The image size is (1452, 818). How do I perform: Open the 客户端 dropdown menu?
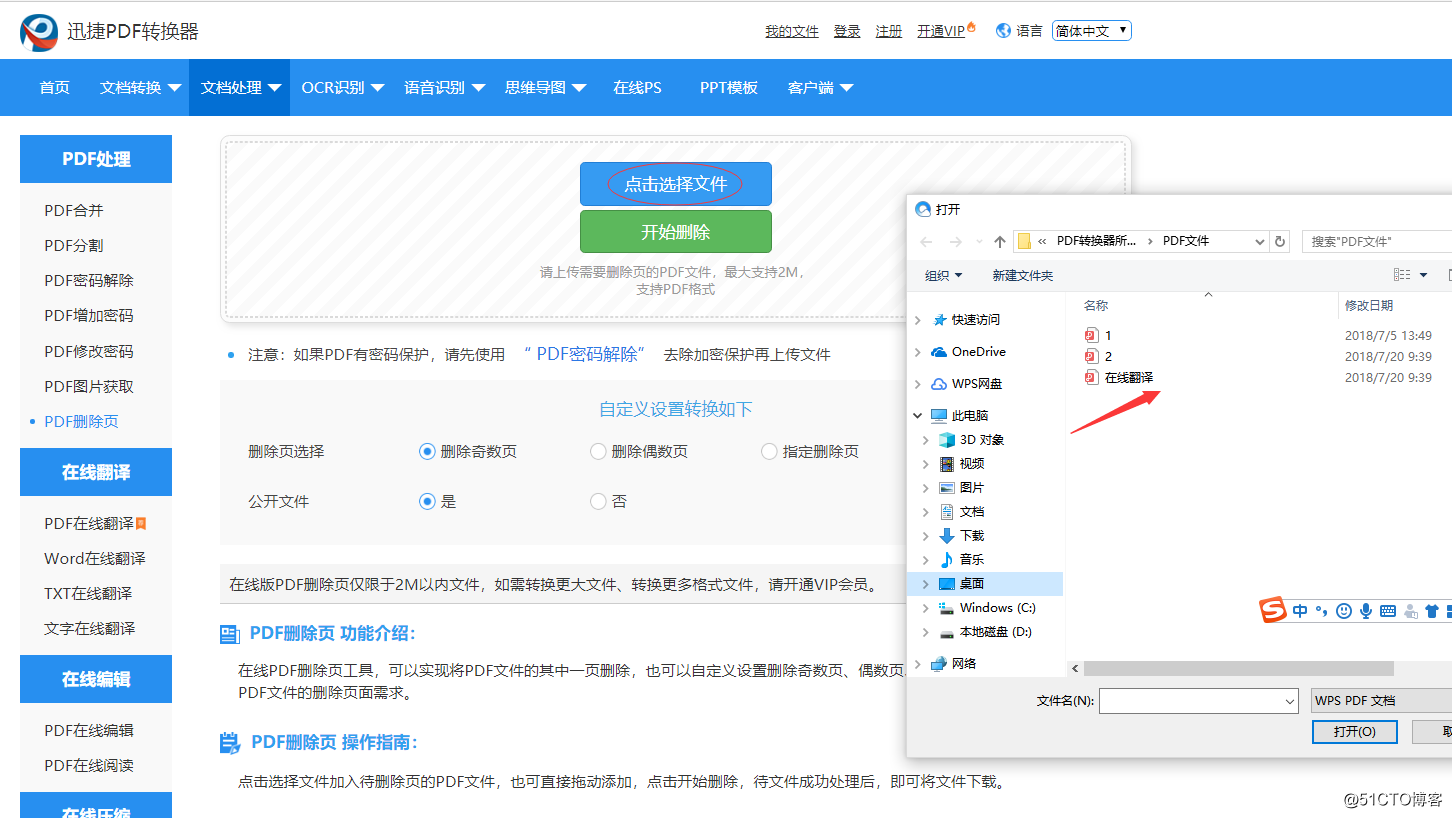coord(821,87)
